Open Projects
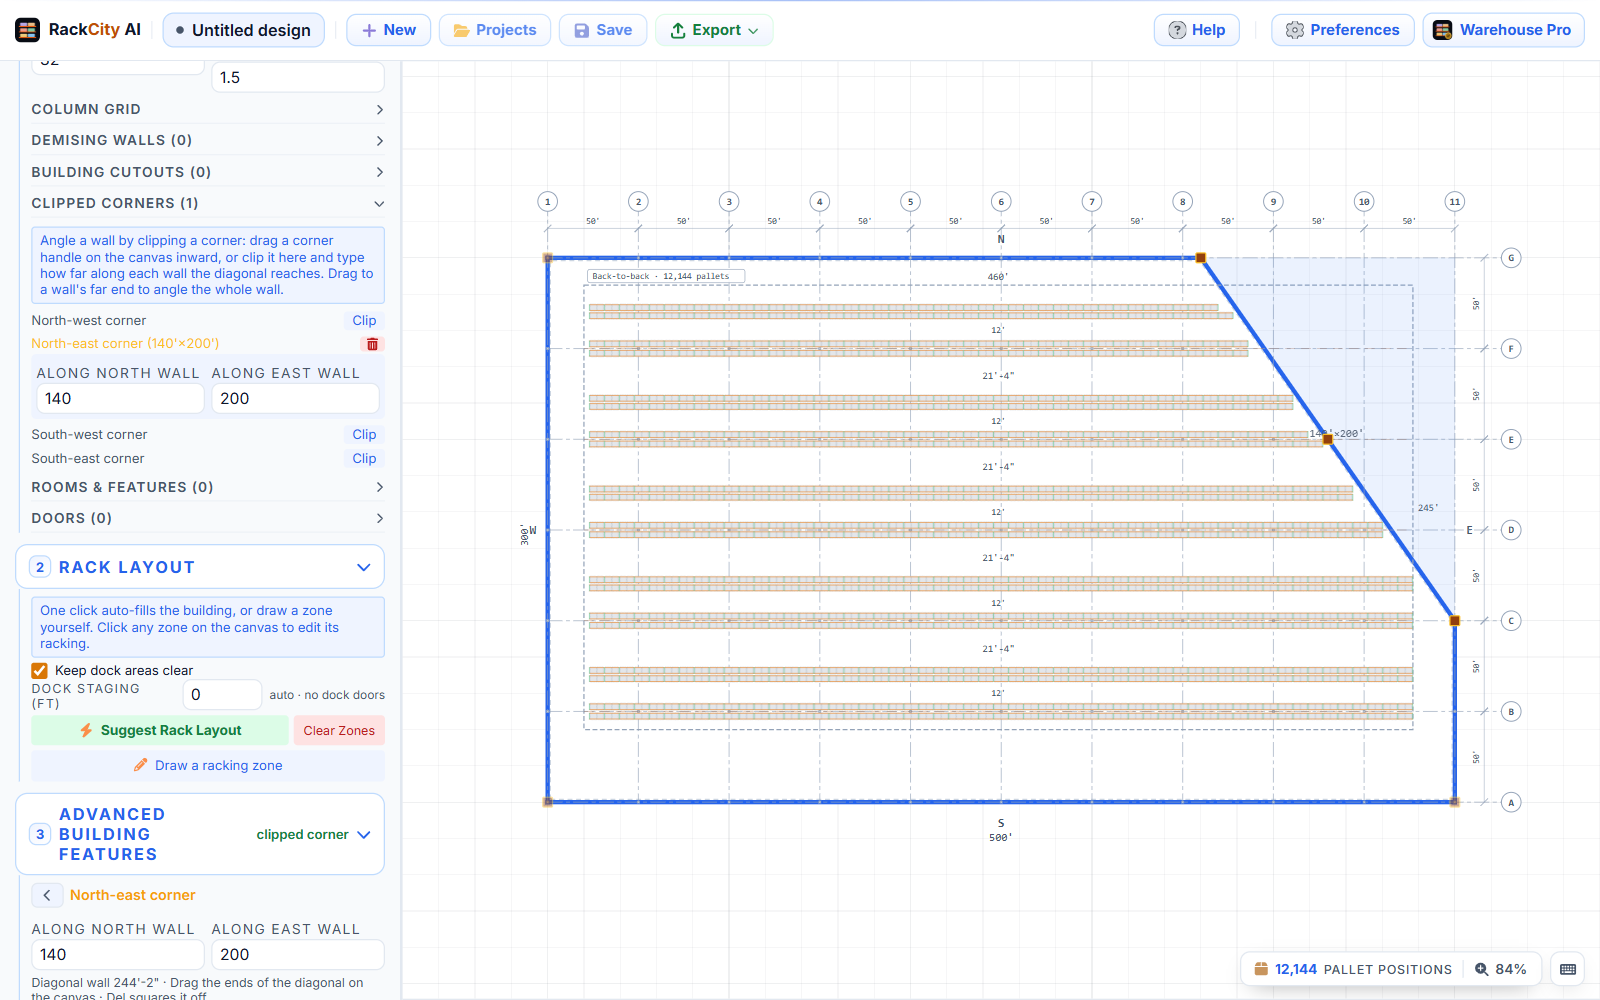This screenshot has width=1600, height=1000. (495, 30)
